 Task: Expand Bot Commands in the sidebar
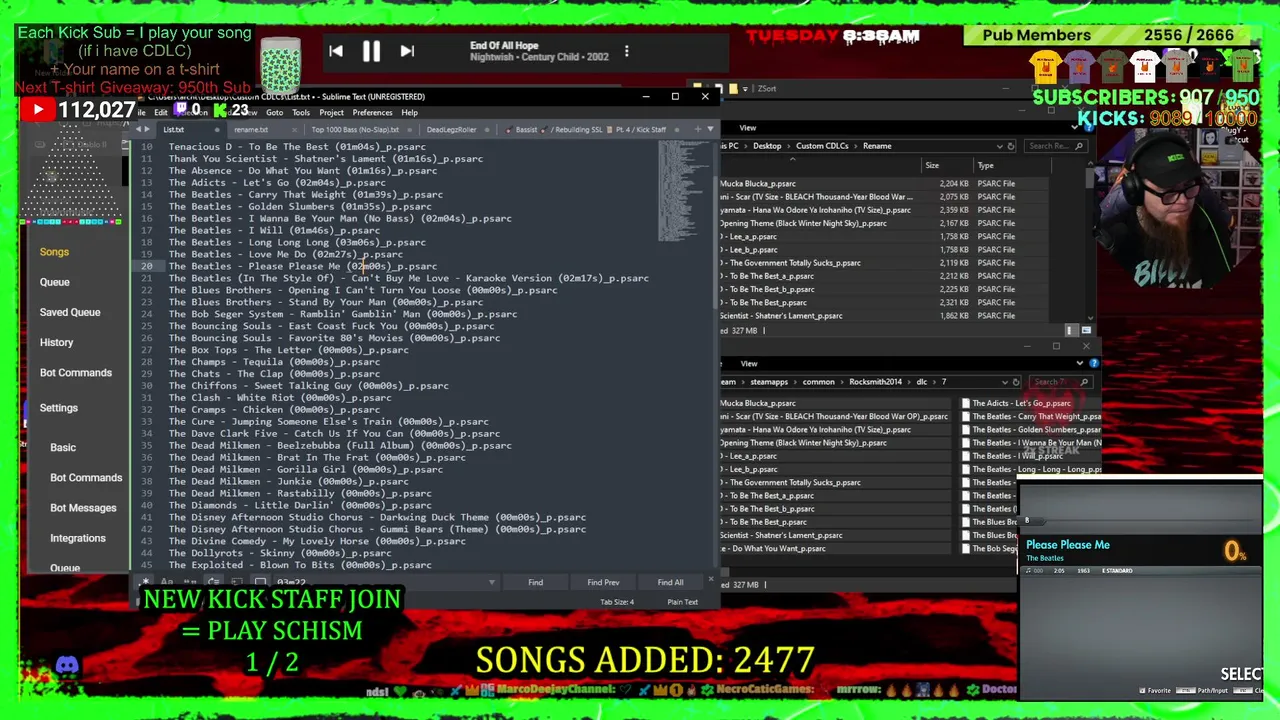[75, 373]
